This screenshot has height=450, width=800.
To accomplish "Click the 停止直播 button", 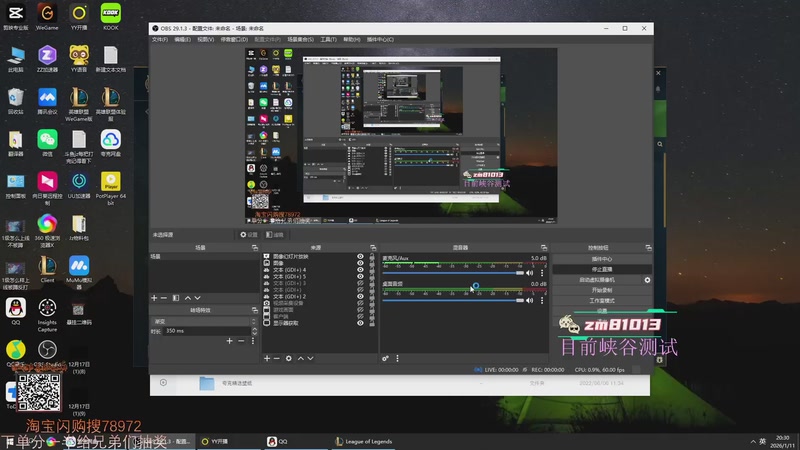I will [601, 269].
